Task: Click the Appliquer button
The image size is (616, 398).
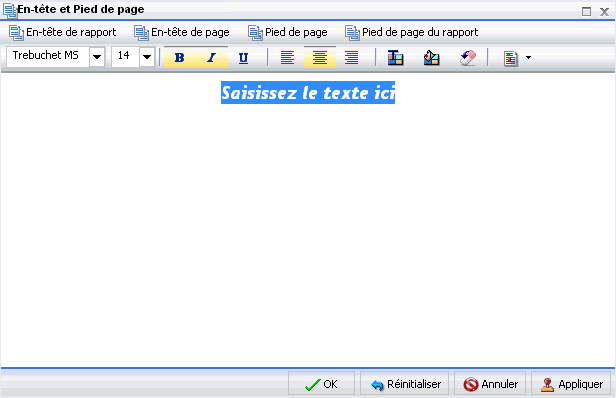Action: tap(571, 383)
